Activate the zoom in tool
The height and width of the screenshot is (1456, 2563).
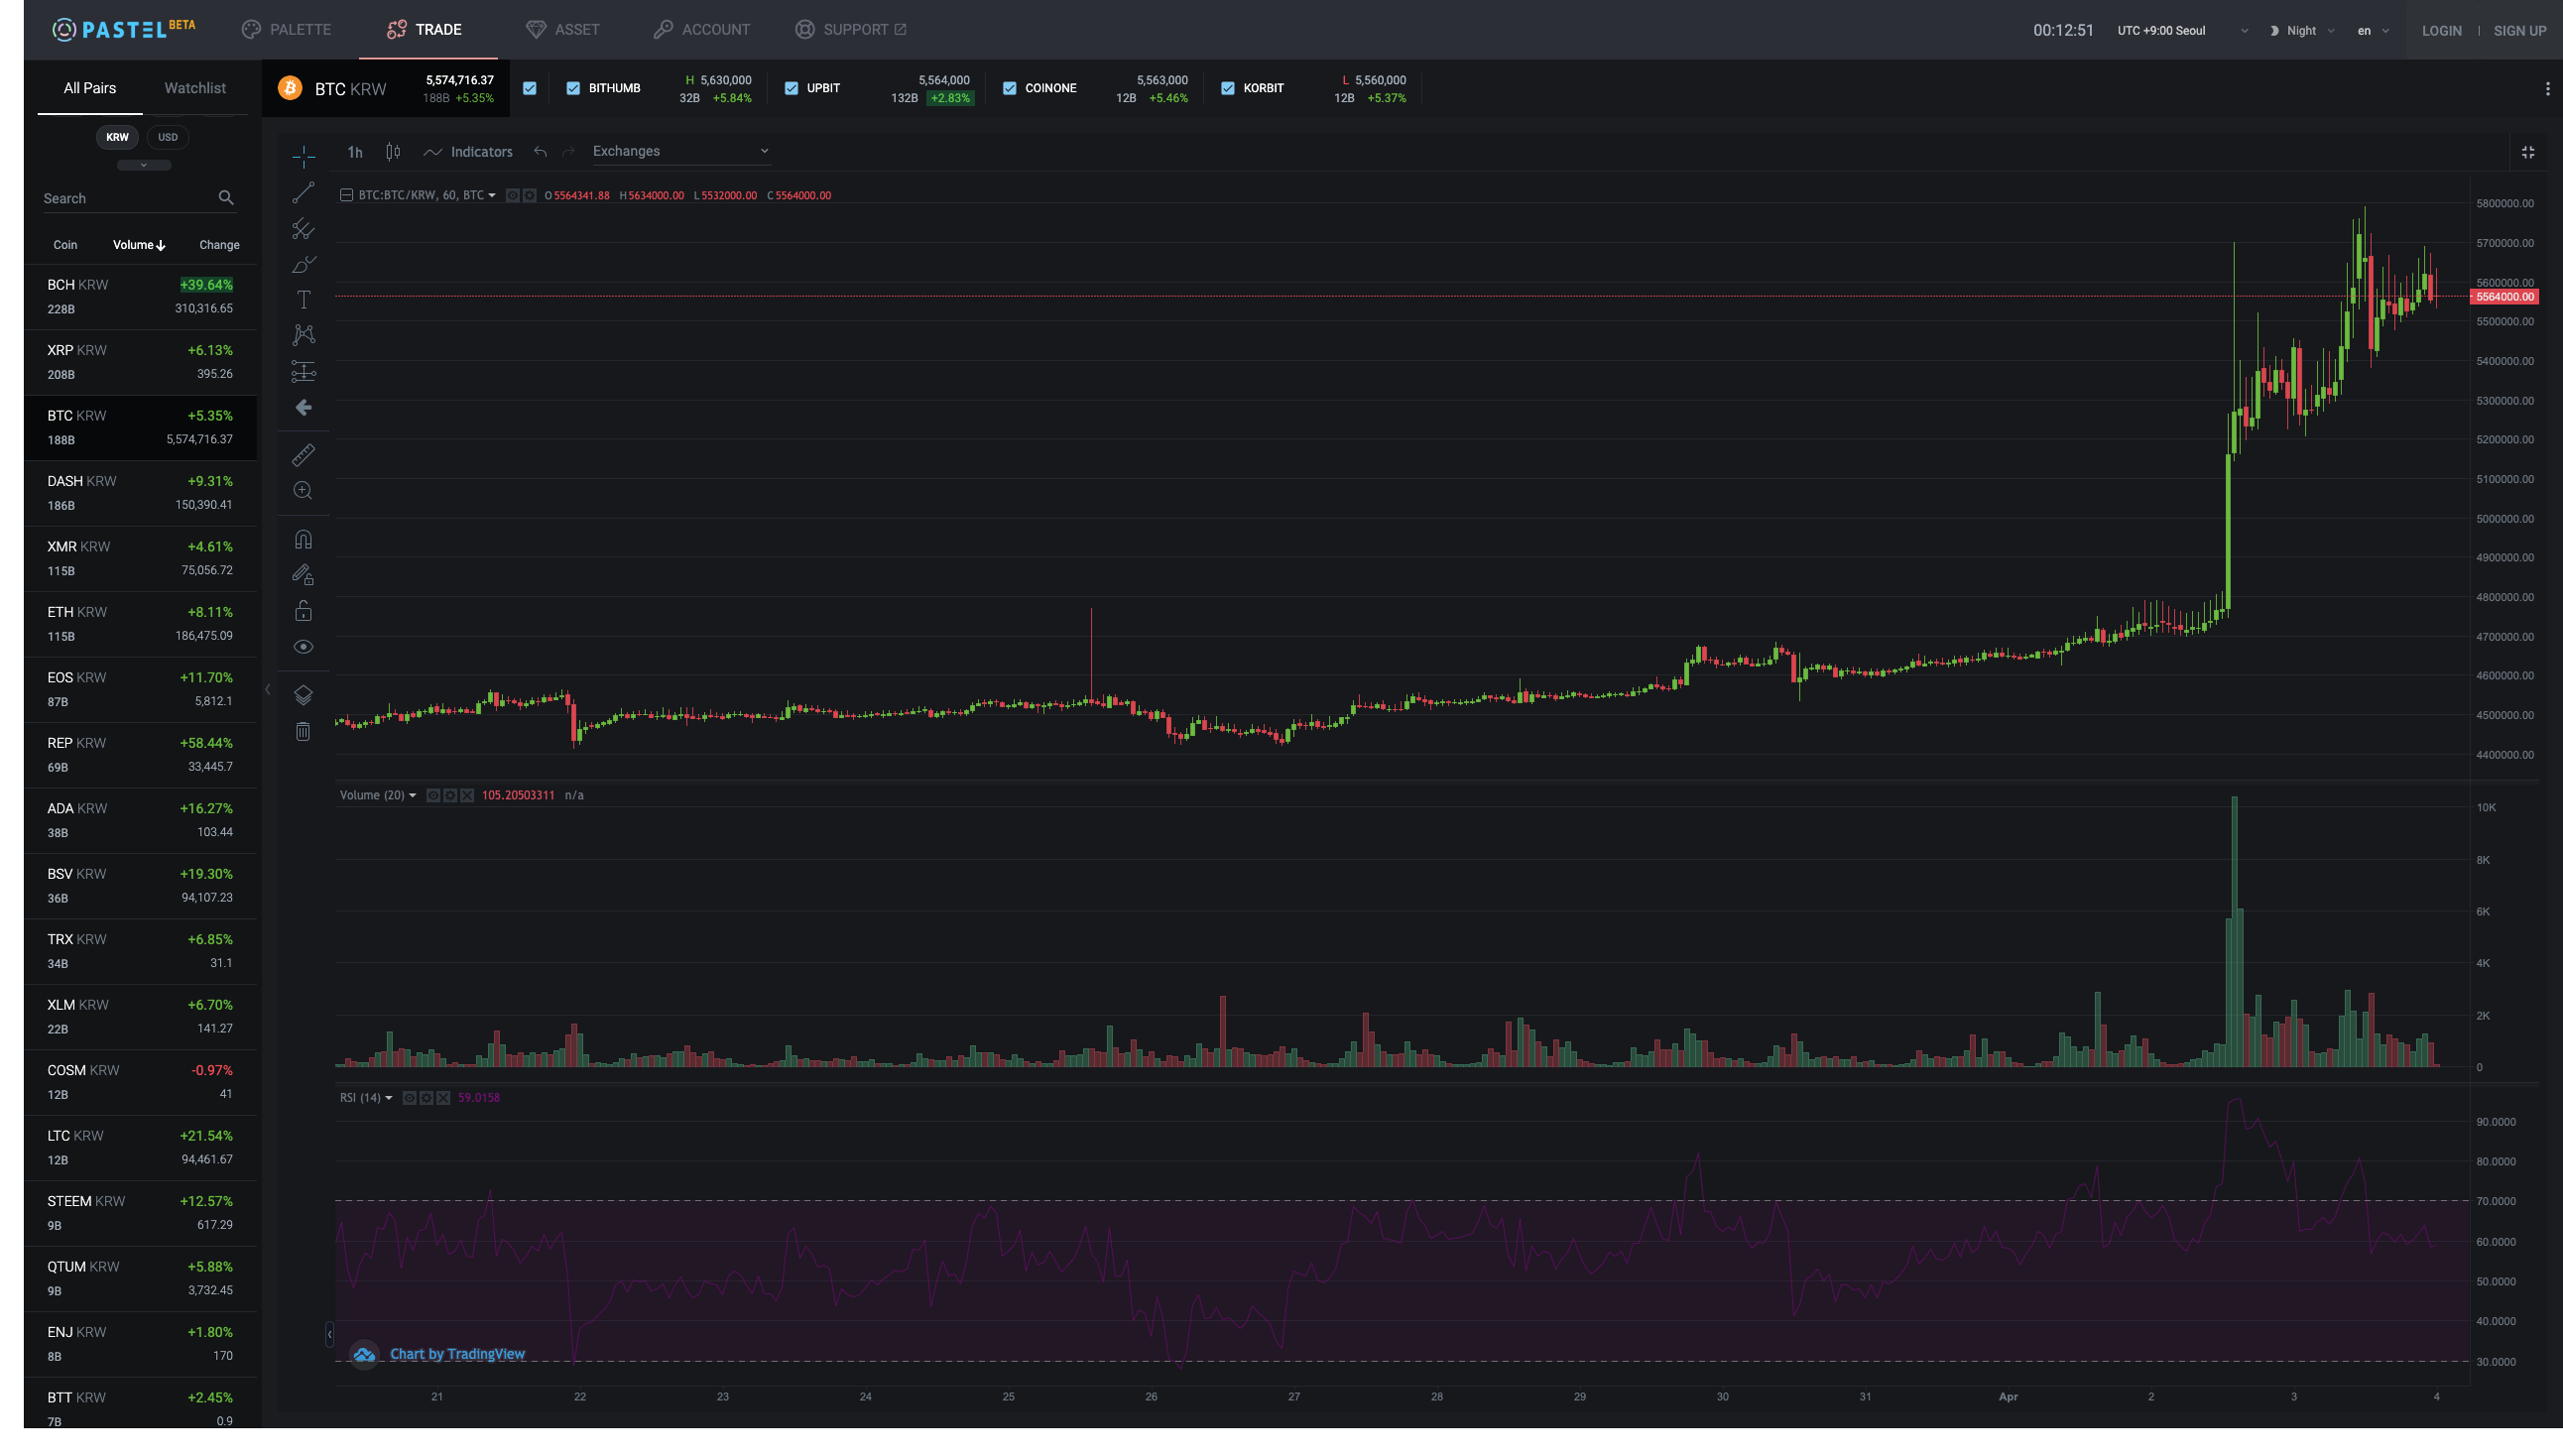(303, 491)
